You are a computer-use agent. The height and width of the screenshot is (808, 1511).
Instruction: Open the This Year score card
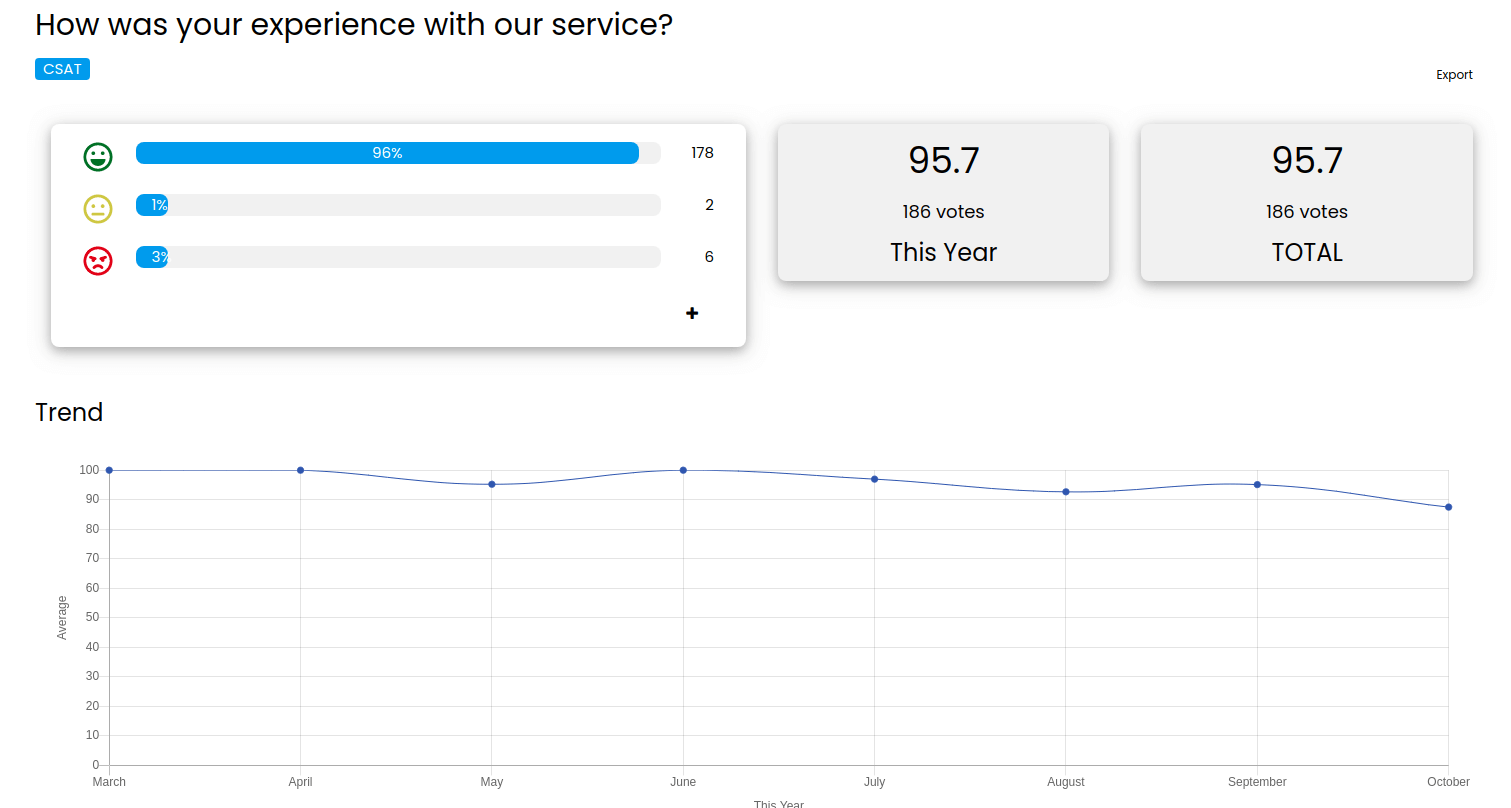tap(943, 203)
